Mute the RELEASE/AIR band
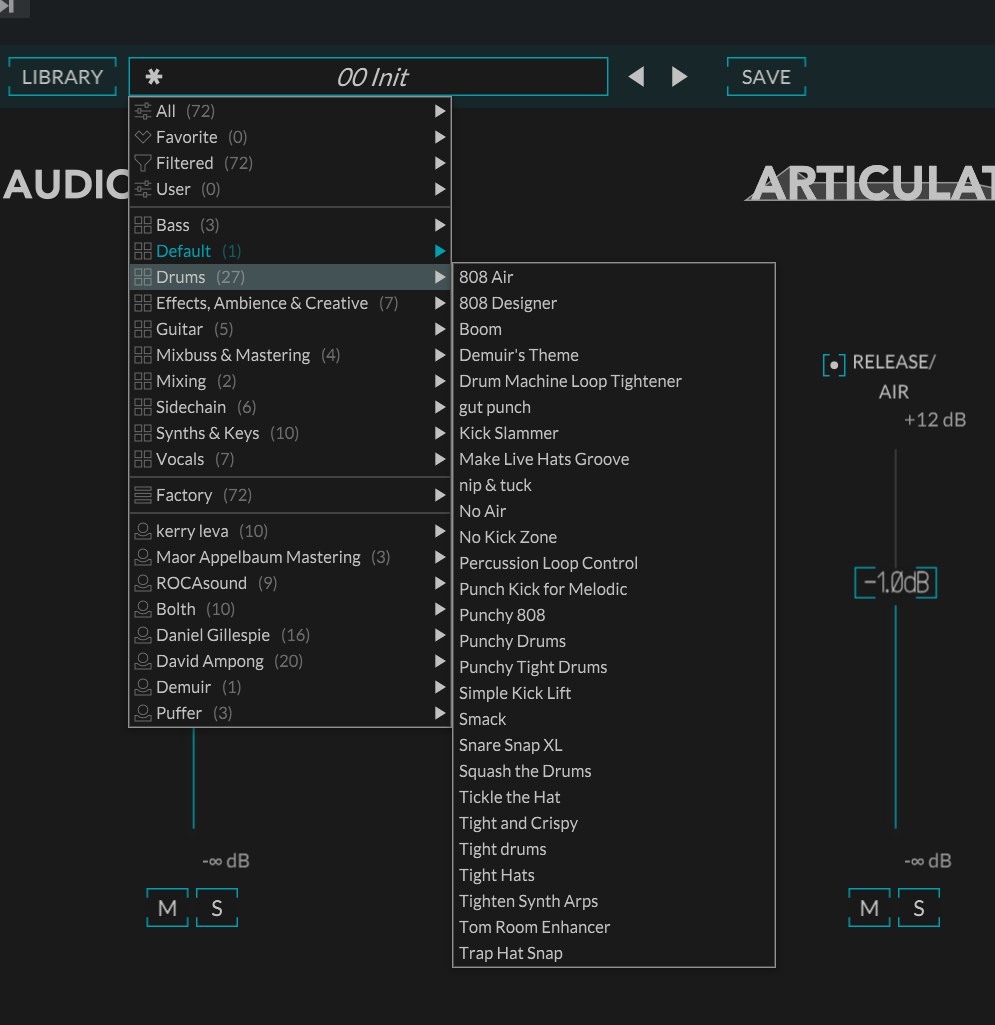 tap(869, 908)
